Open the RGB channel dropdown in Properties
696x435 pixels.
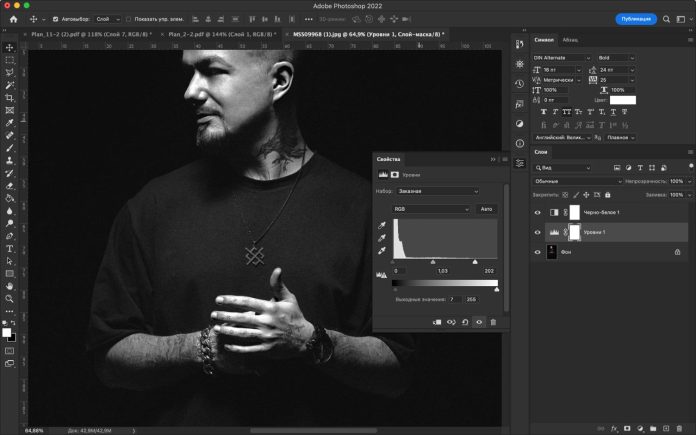click(431, 209)
